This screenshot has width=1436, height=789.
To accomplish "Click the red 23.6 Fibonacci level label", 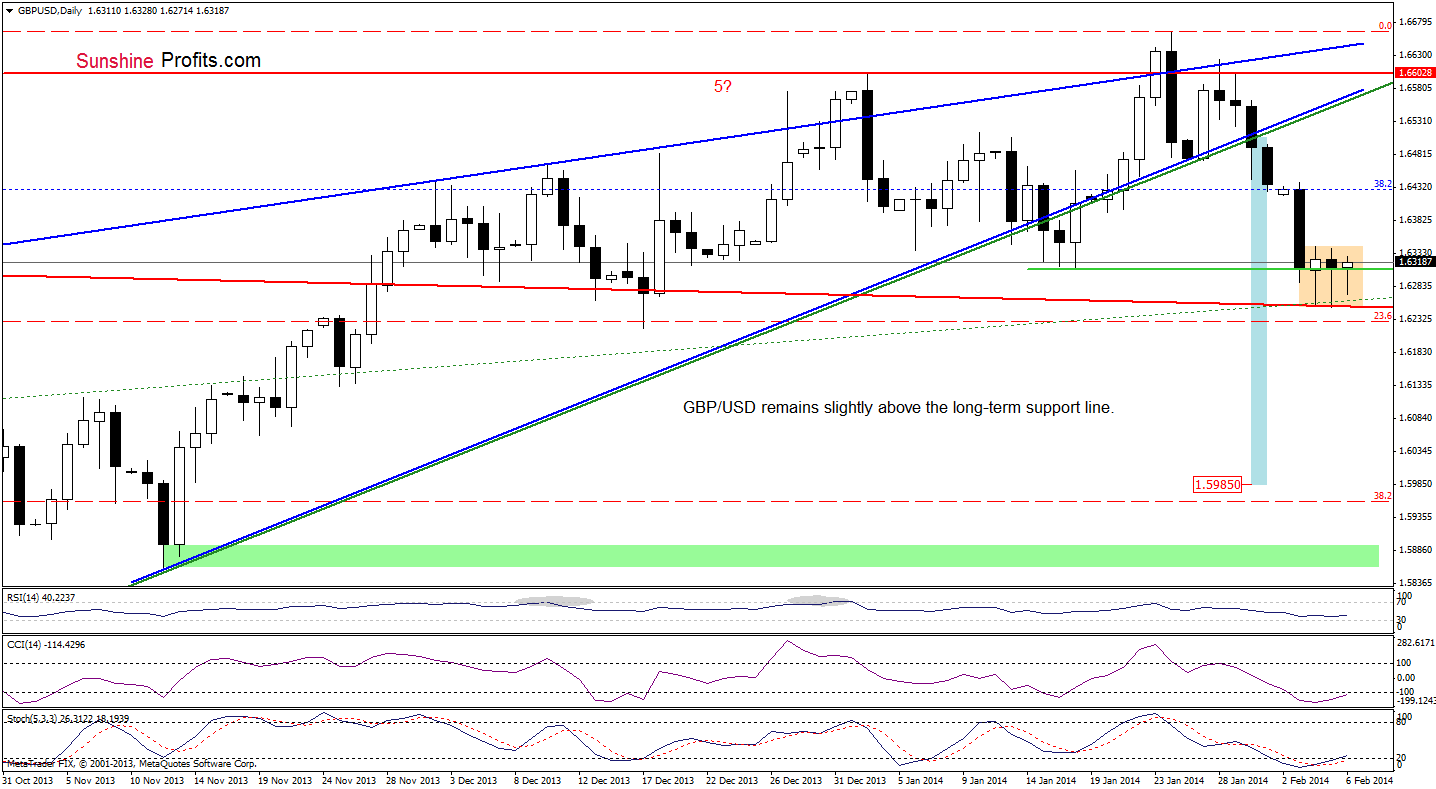I will click(1383, 315).
